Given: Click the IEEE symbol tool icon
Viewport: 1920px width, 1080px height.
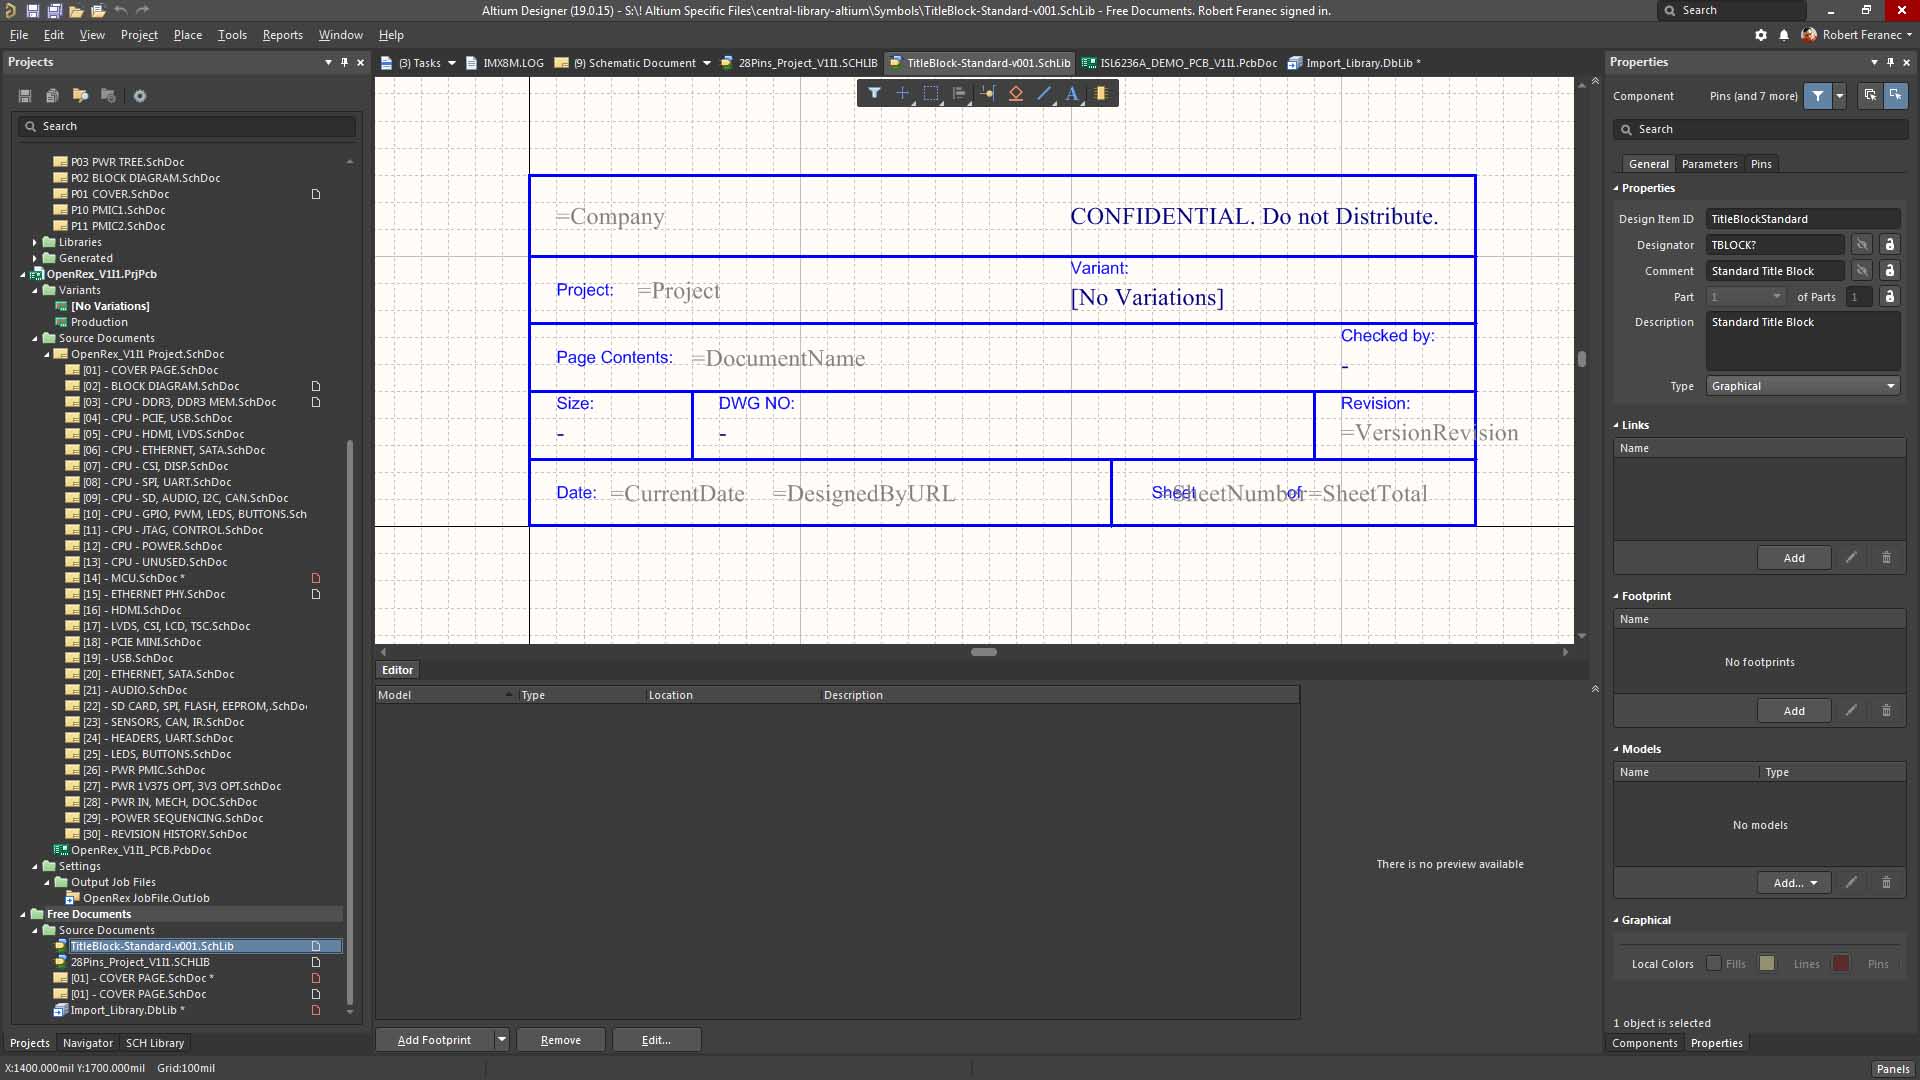Looking at the screenshot, I should coord(1016,93).
